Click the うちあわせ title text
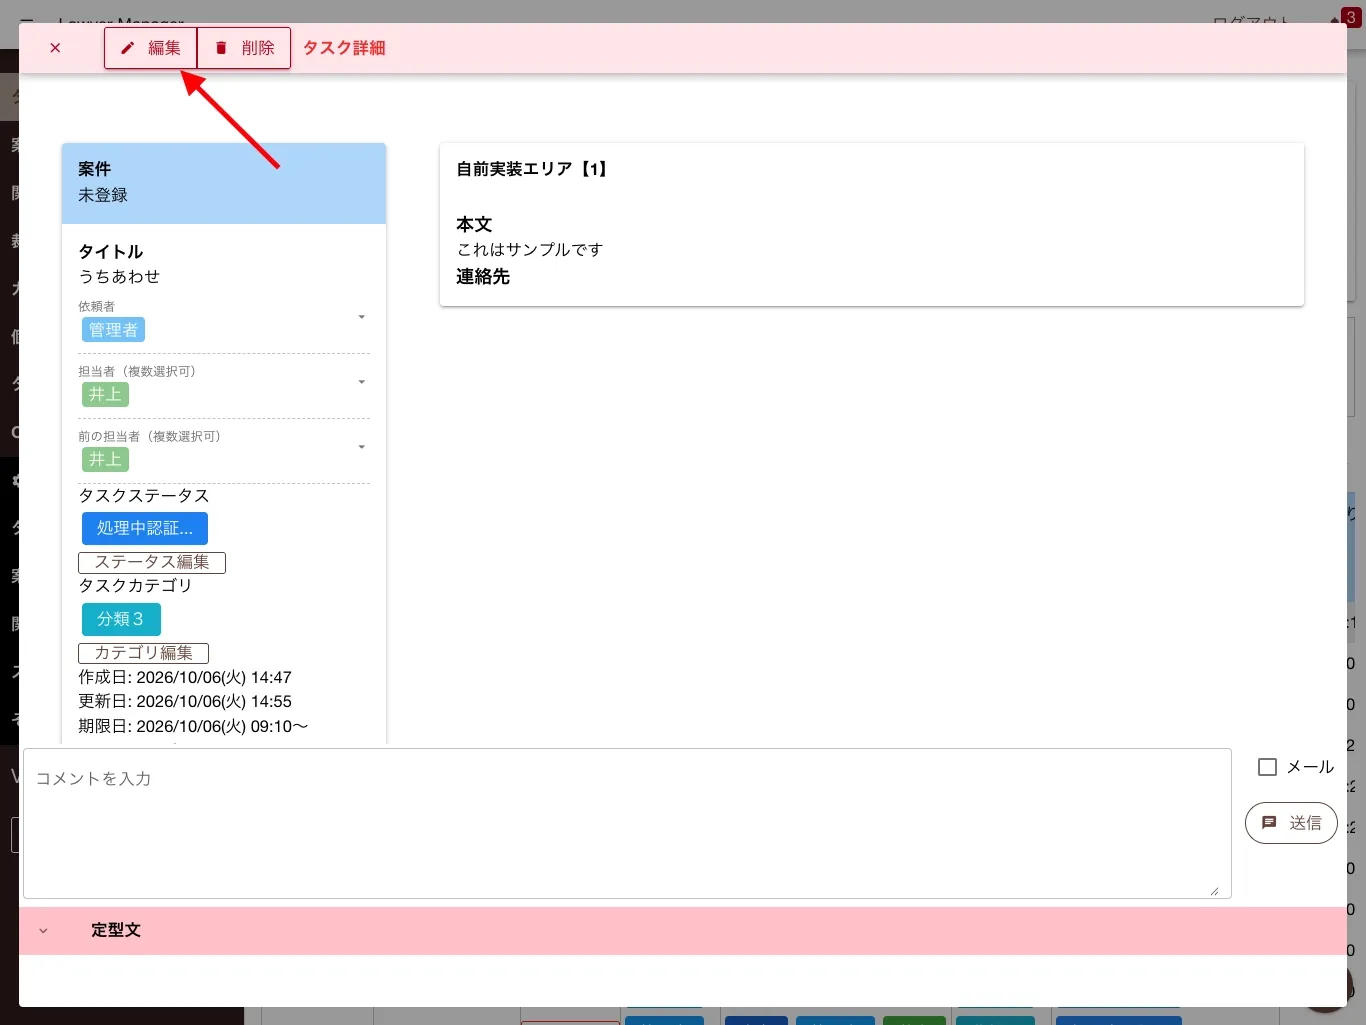Viewport: 1366px width, 1025px height. [119, 276]
